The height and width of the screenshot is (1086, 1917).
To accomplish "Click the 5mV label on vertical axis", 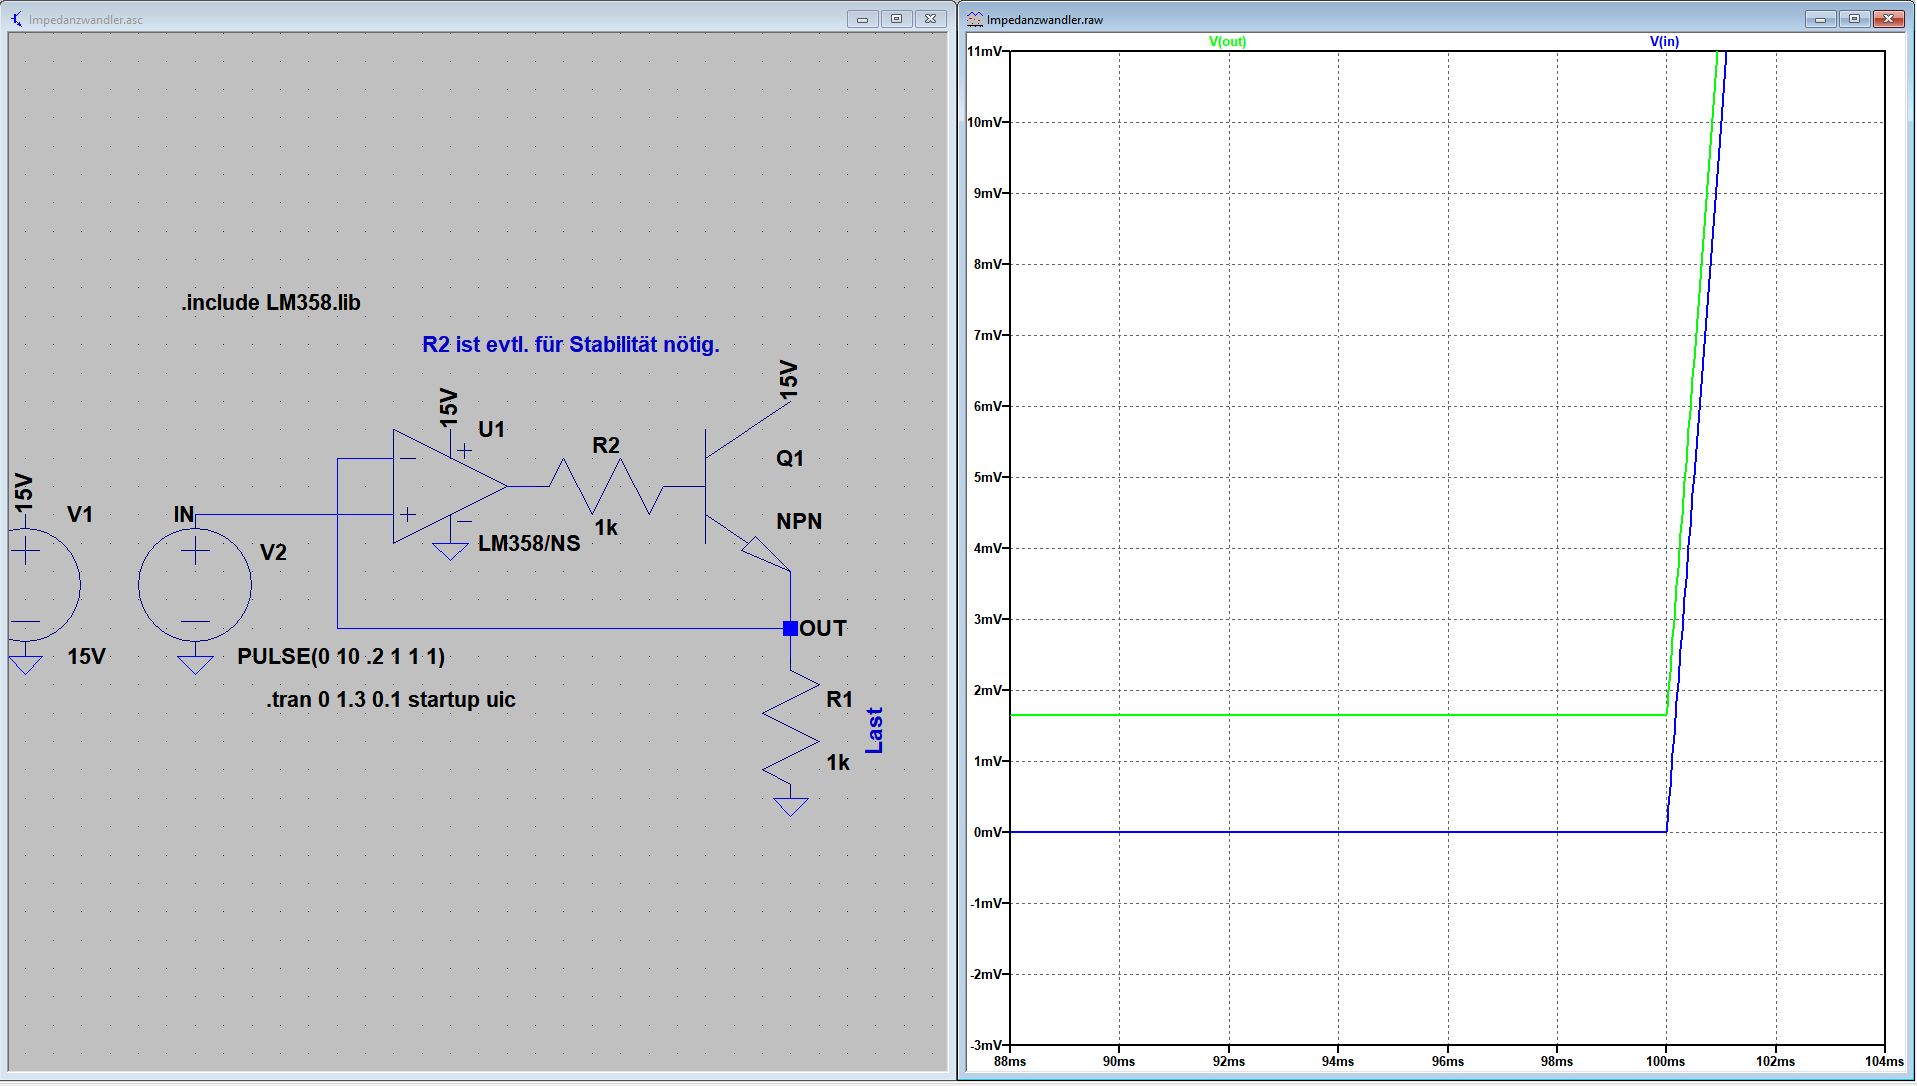I will 988,478.
